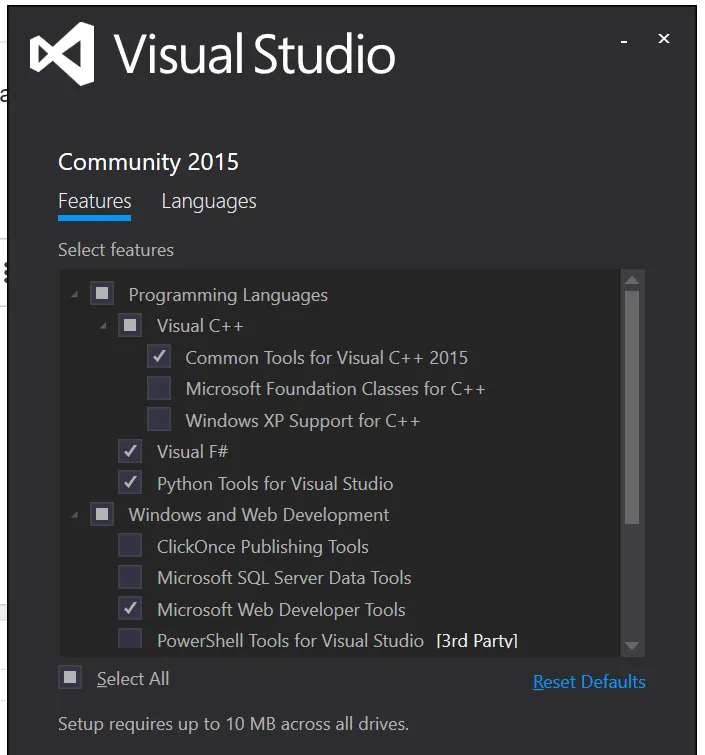This screenshot has width=705, height=755.
Task: Collapse the Visual C++ tree node
Action: point(103,326)
